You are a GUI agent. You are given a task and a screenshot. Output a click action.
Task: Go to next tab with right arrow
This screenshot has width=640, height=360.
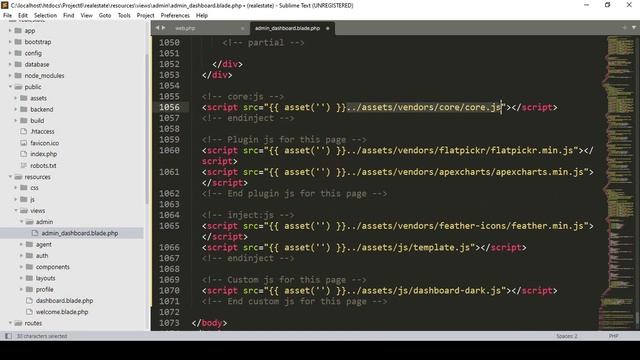(164, 28)
